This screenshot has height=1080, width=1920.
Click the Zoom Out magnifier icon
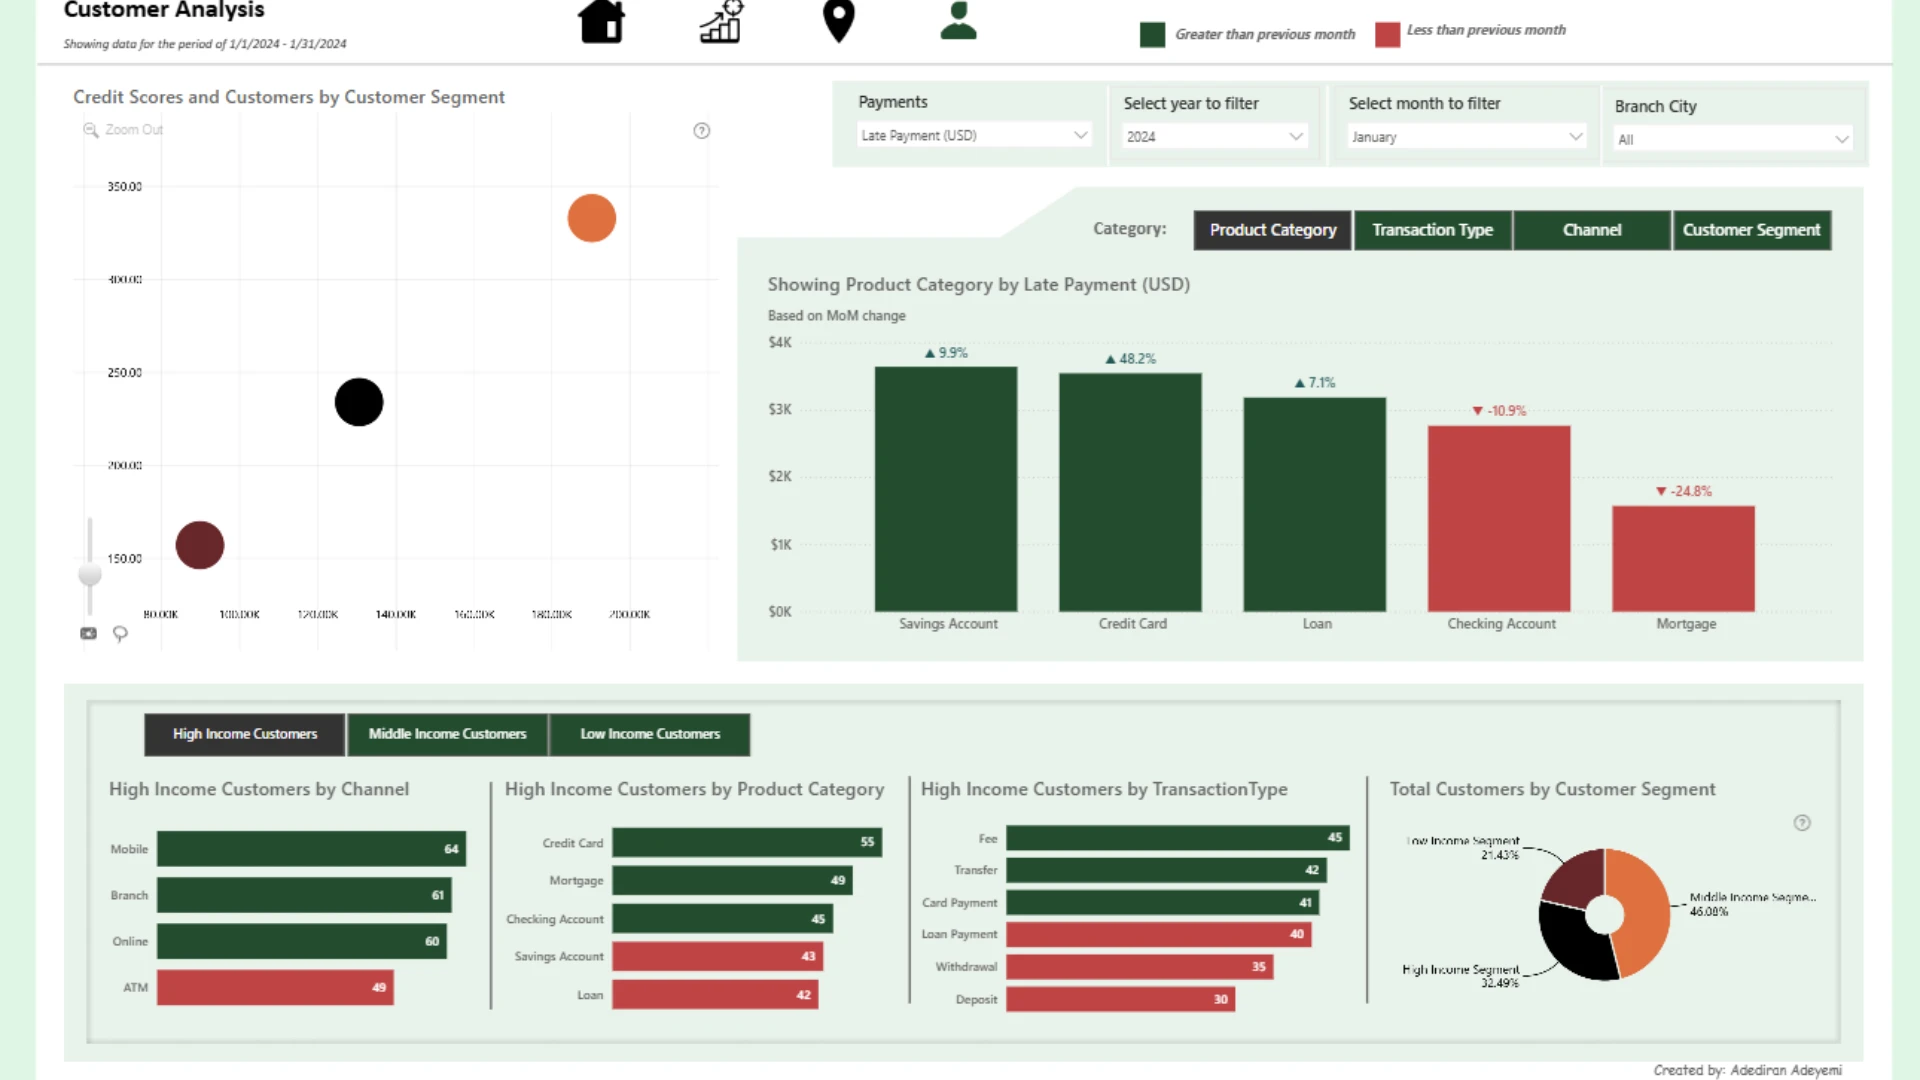(91, 130)
